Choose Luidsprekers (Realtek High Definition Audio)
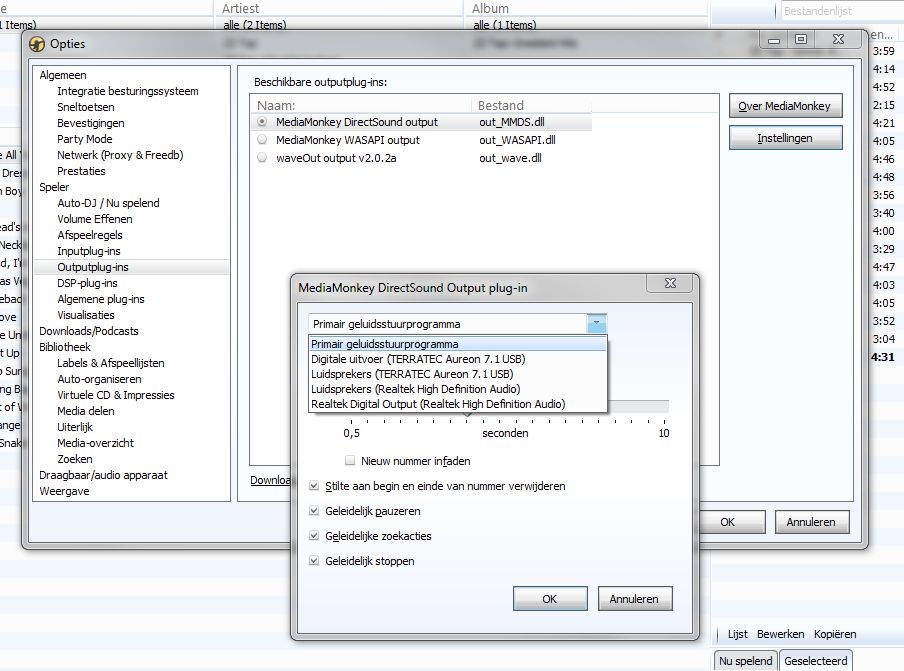This screenshot has height=671, width=904. pos(458,389)
